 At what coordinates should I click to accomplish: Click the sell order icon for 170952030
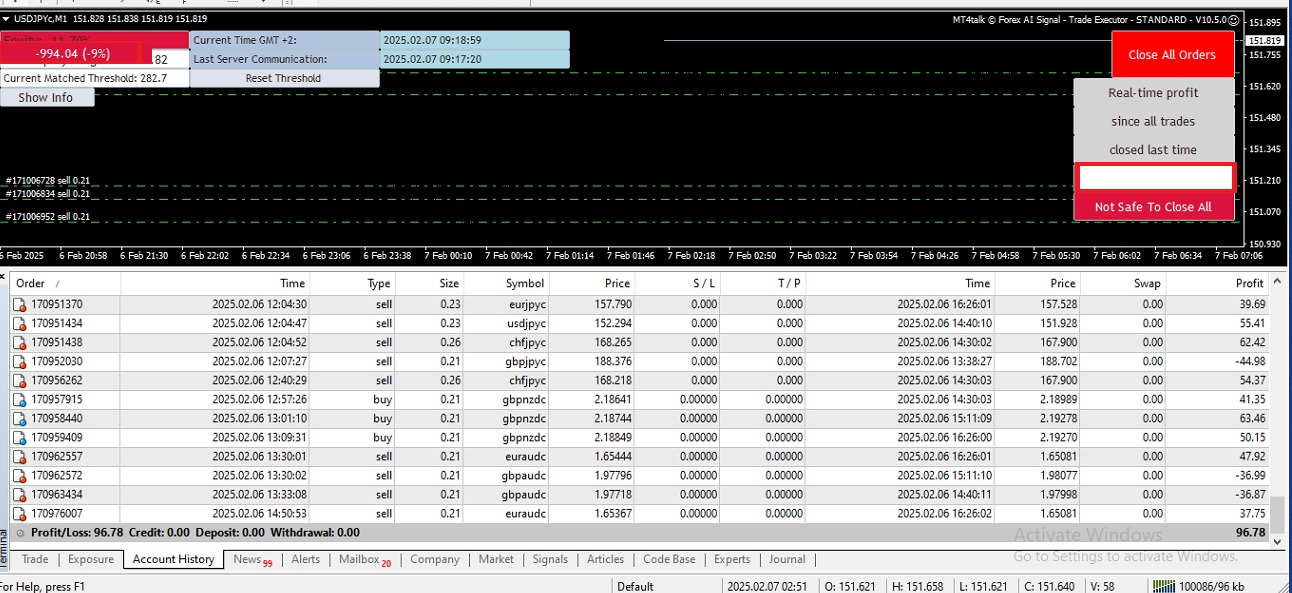[x=19, y=361]
